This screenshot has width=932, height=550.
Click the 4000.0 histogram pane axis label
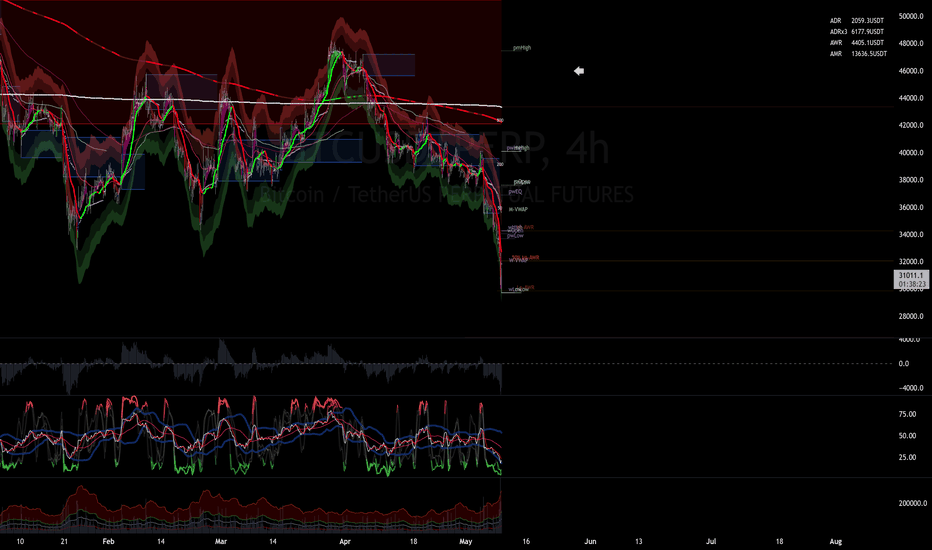point(911,340)
